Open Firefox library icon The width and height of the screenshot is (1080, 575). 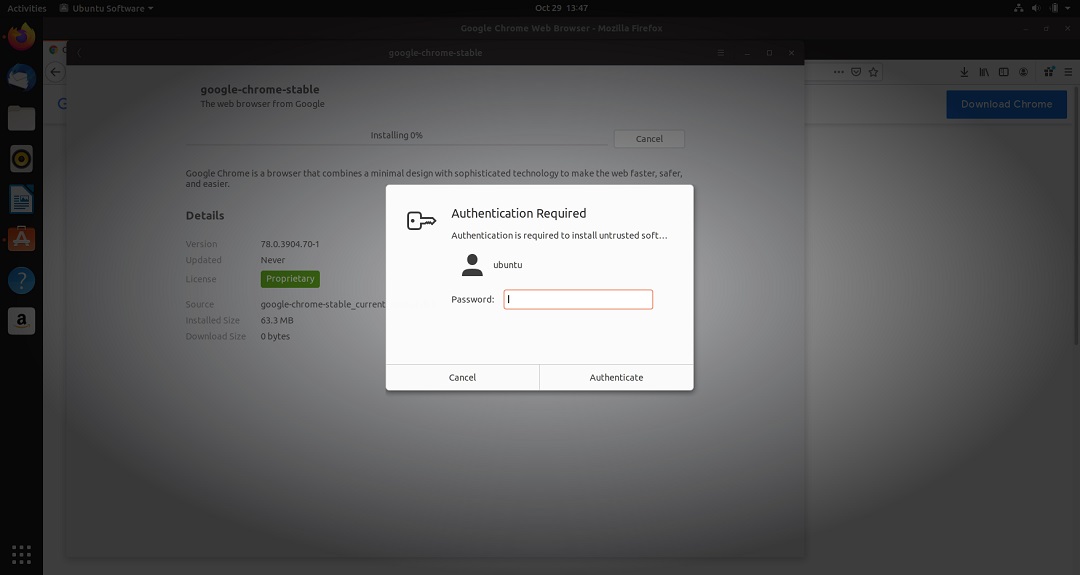(984, 72)
